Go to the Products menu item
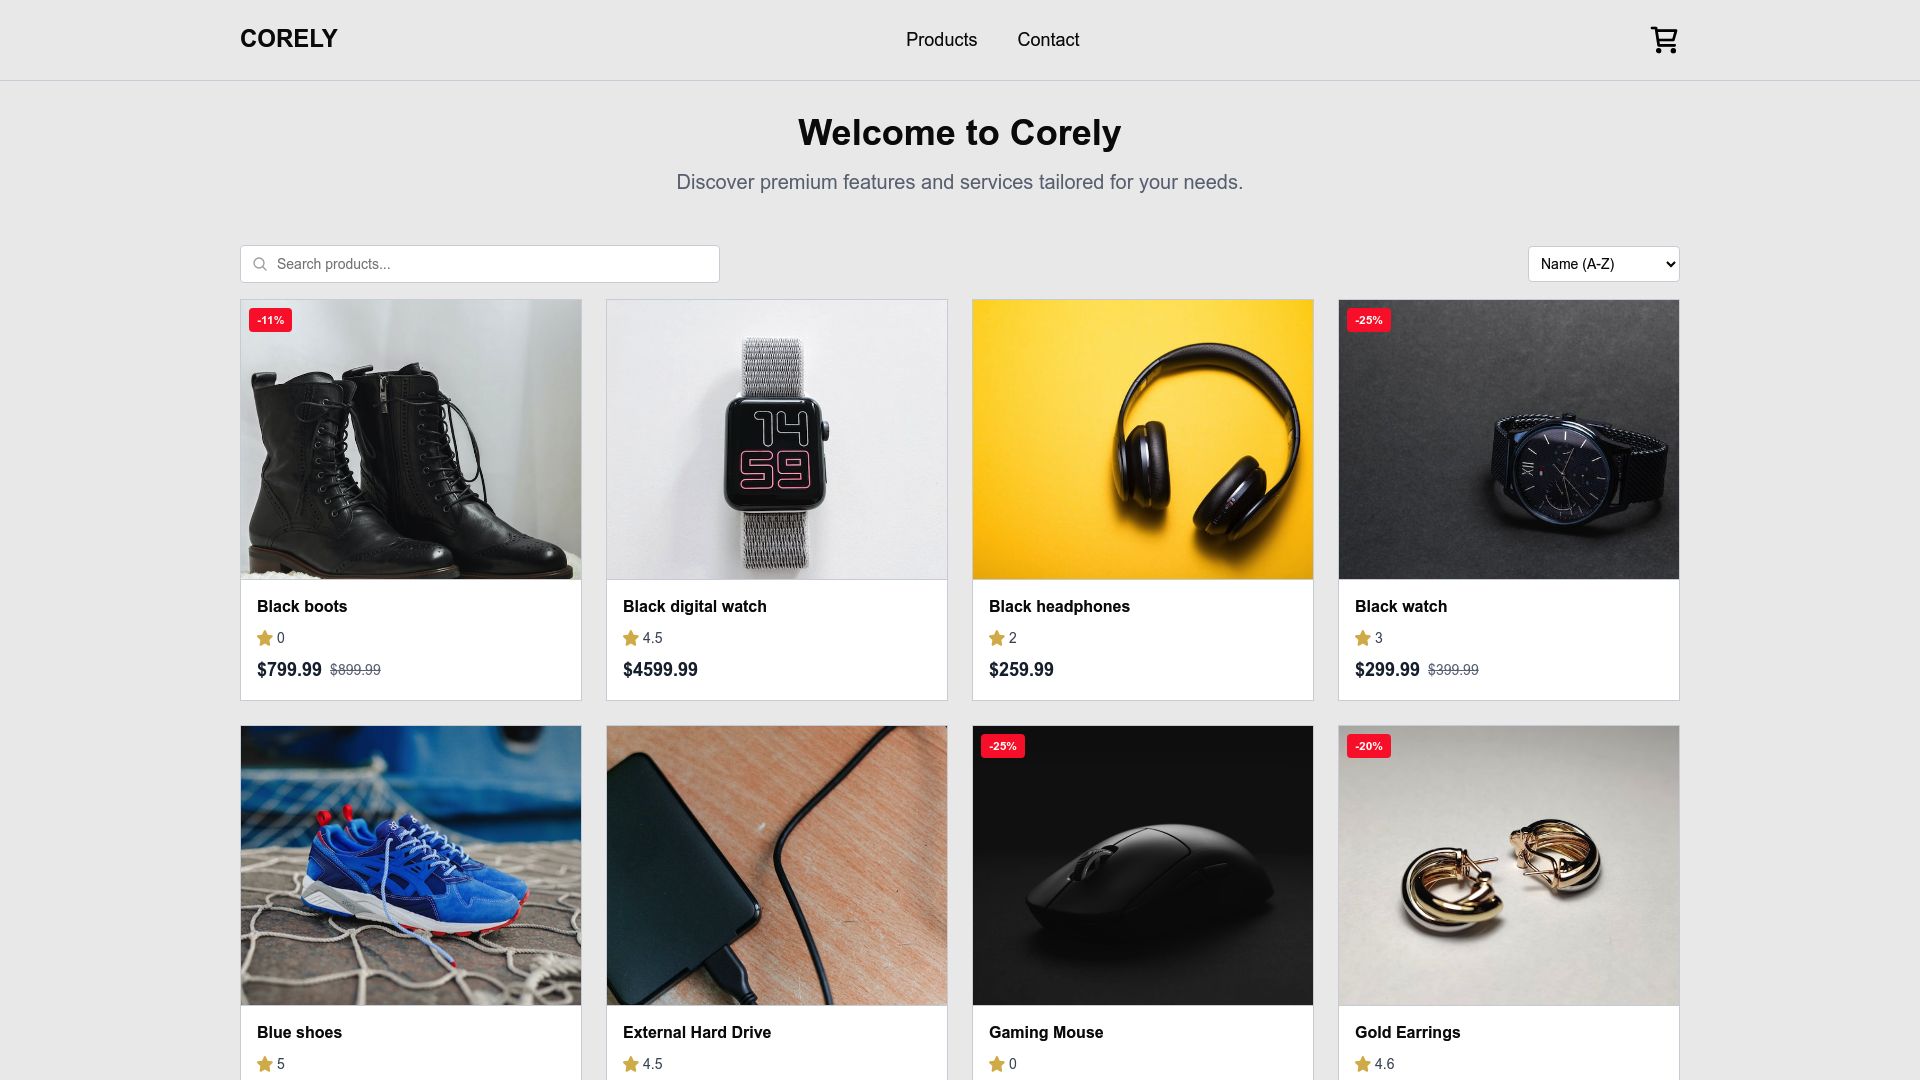1920x1080 pixels. [x=941, y=40]
